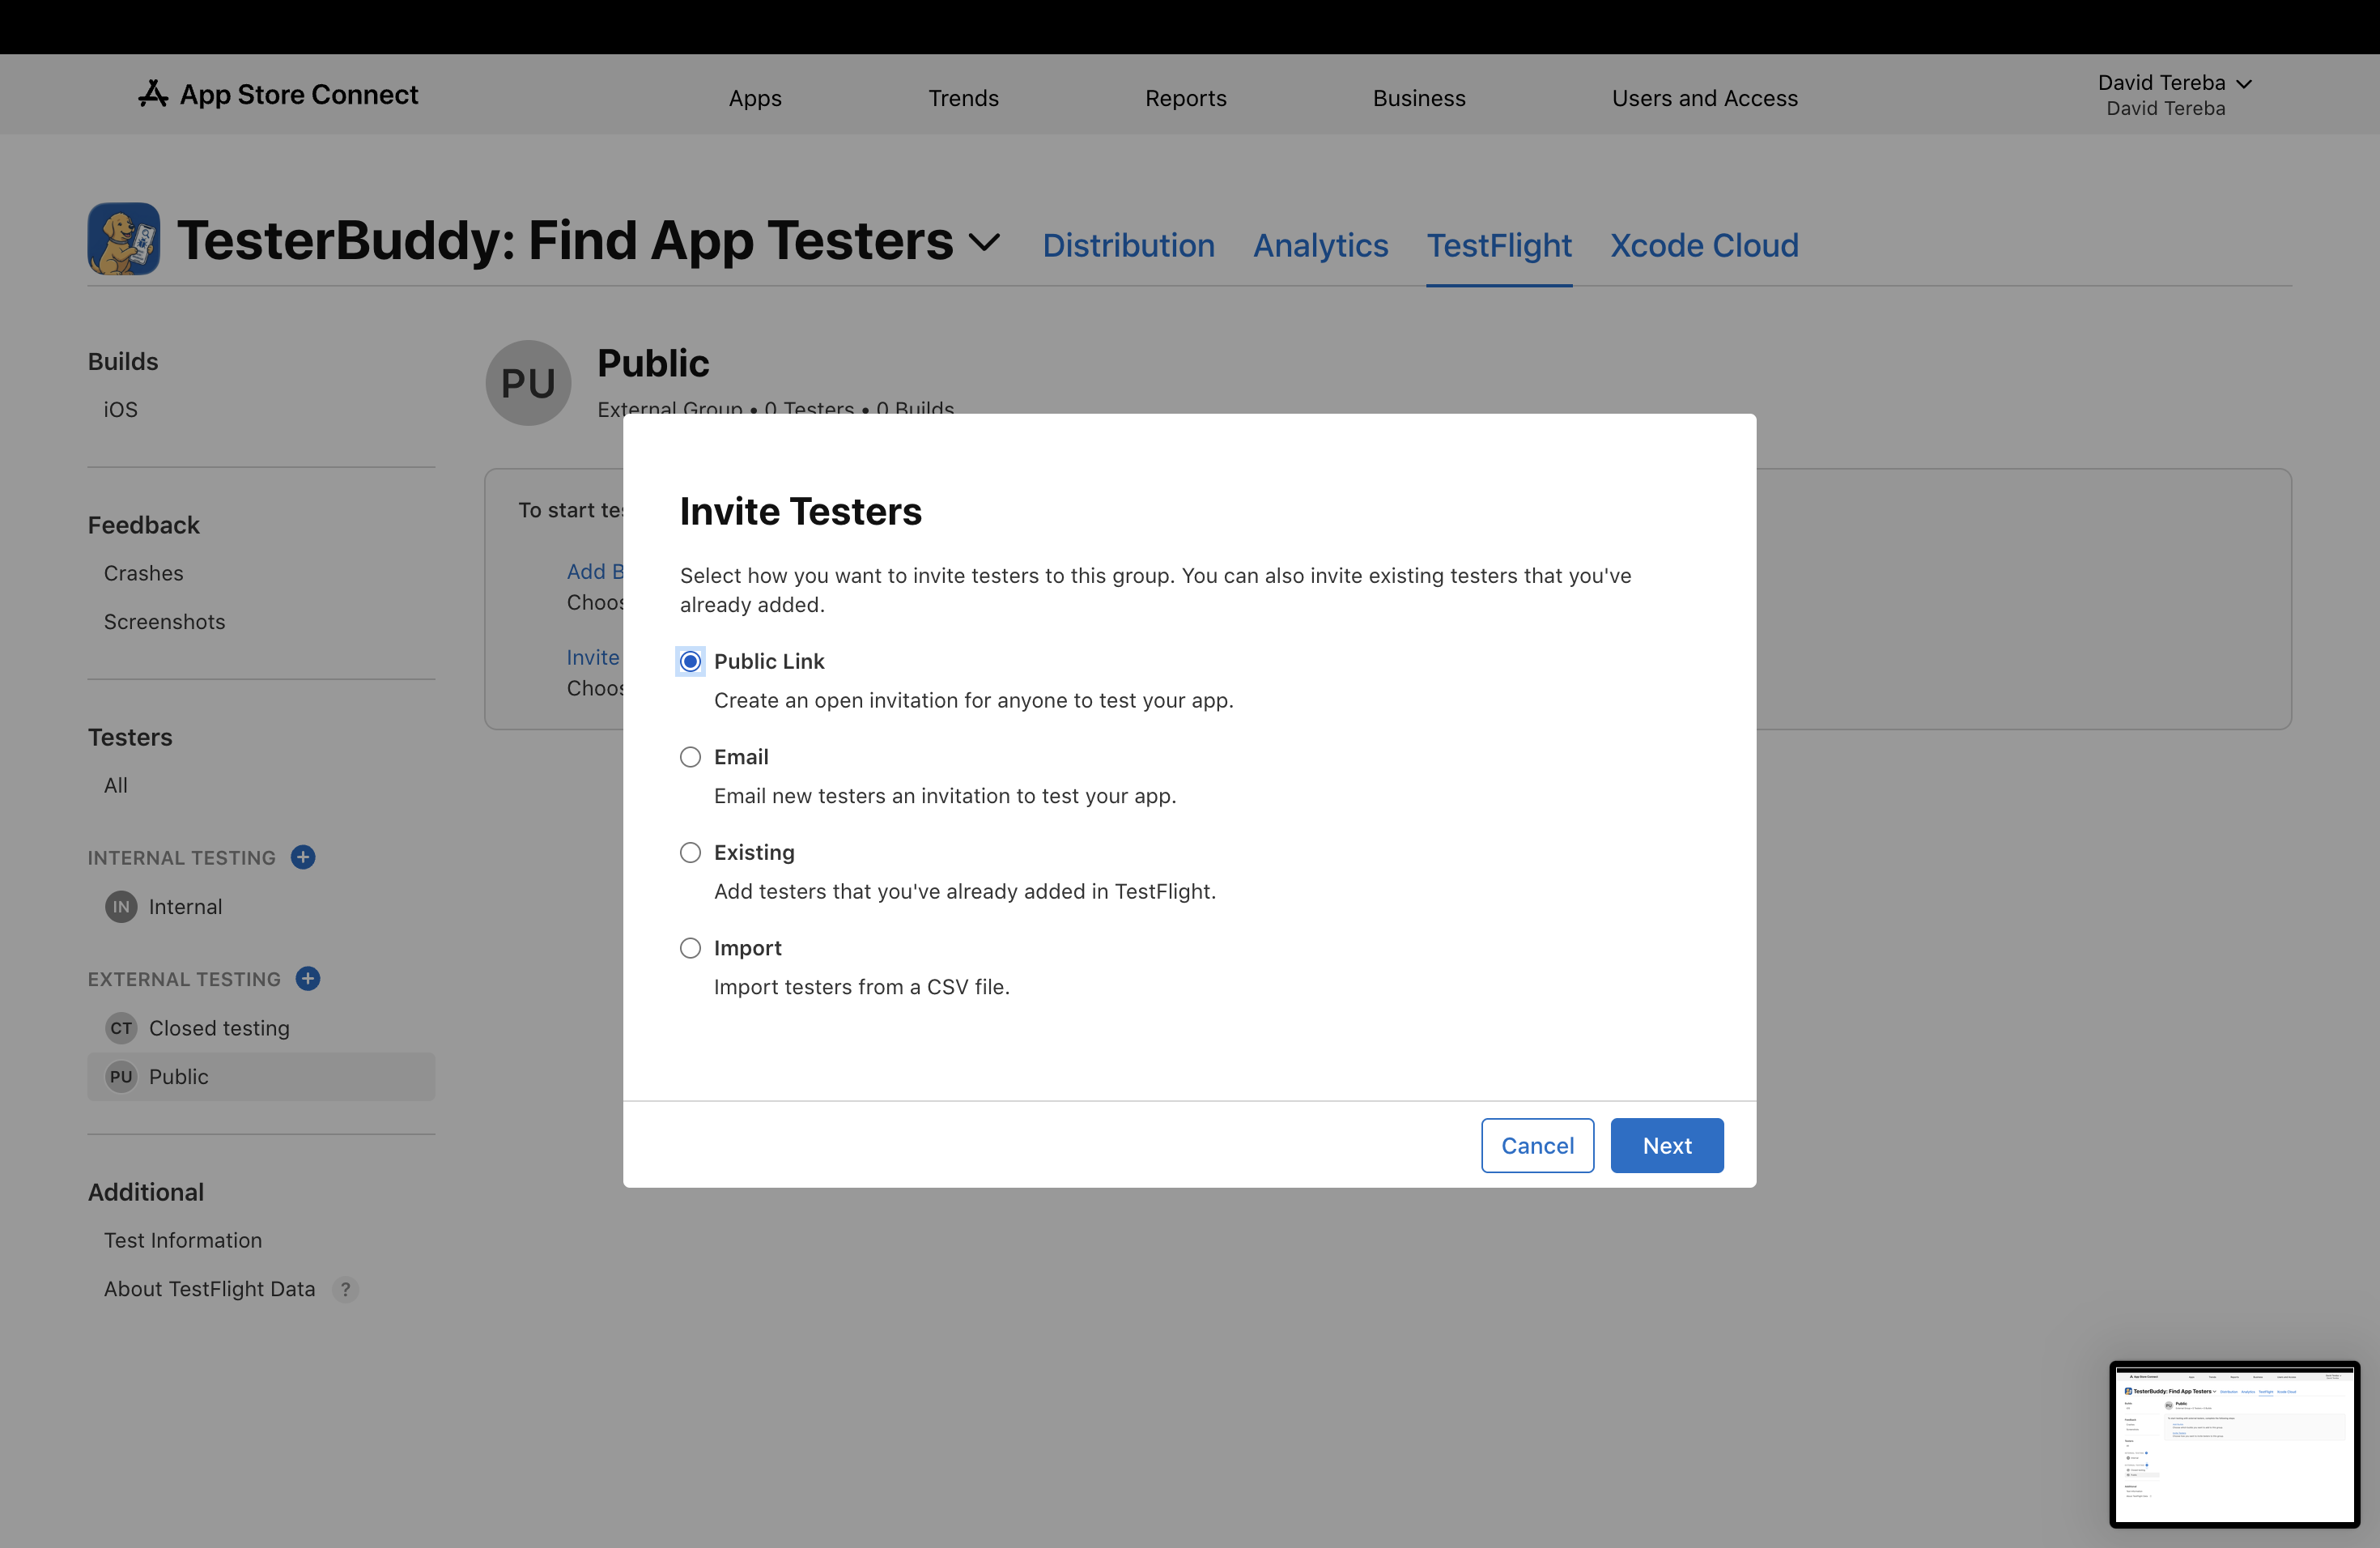
Task: Choose the Existing testers radio button
Action: 690,852
